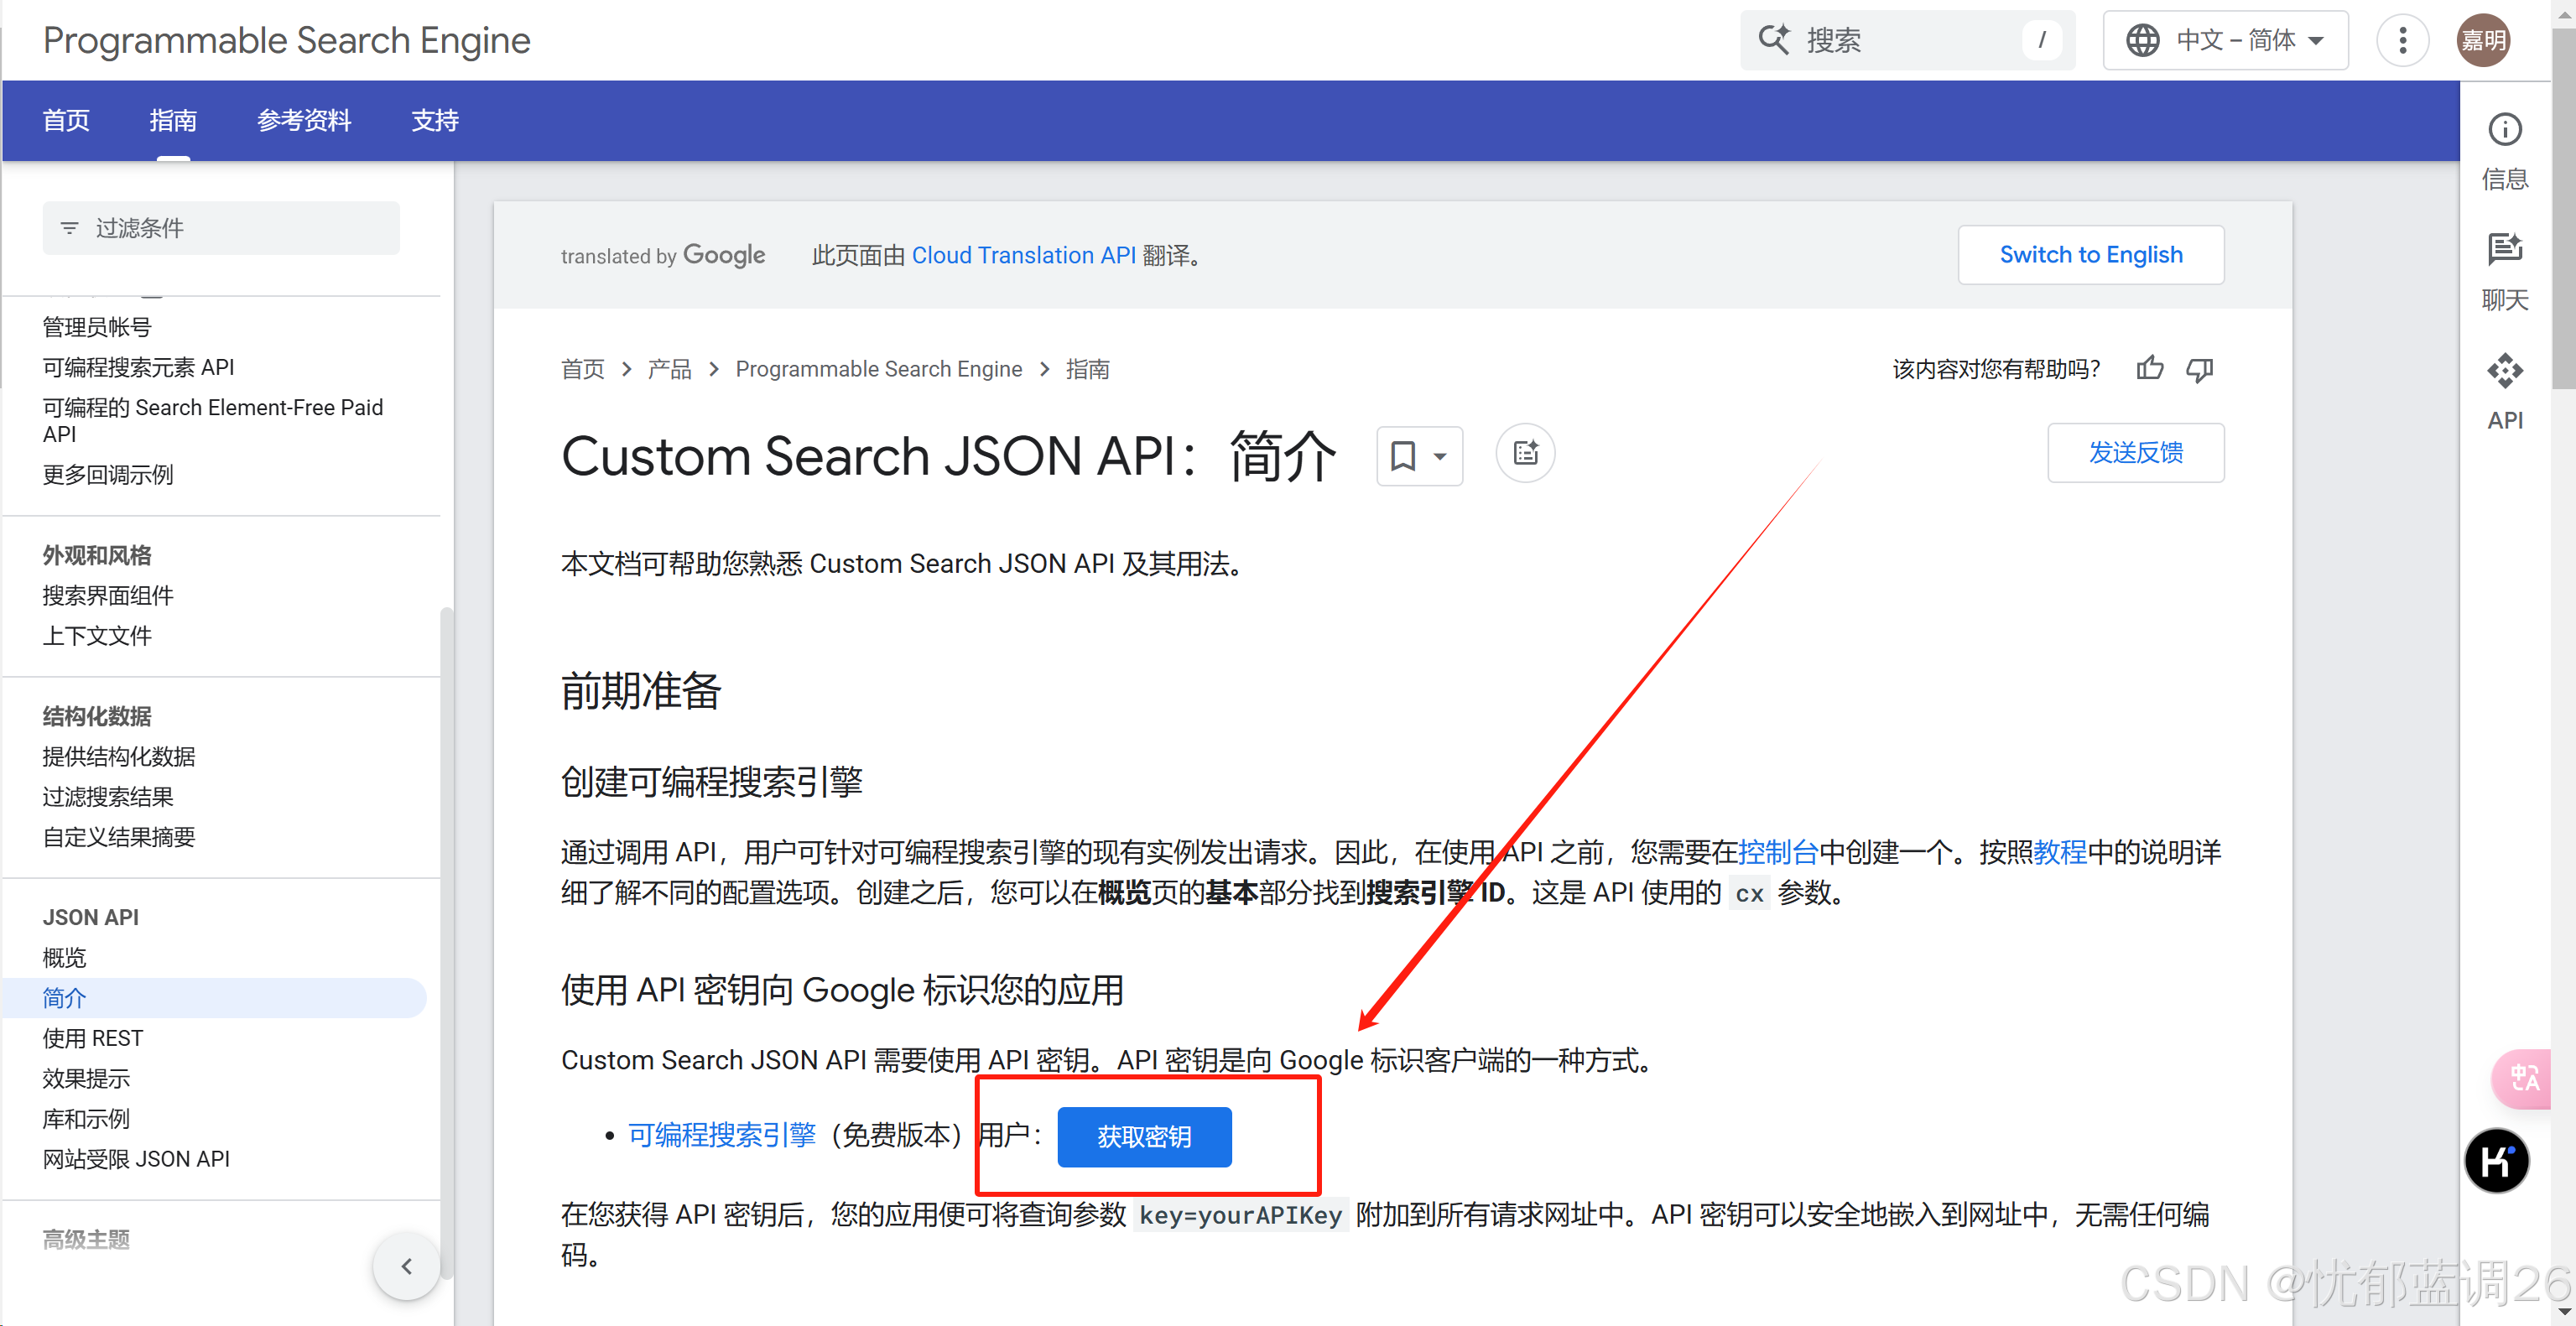Click the bookmark icon next to title
The height and width of the screenshot is (1326, 2576).
(1403, 456)
